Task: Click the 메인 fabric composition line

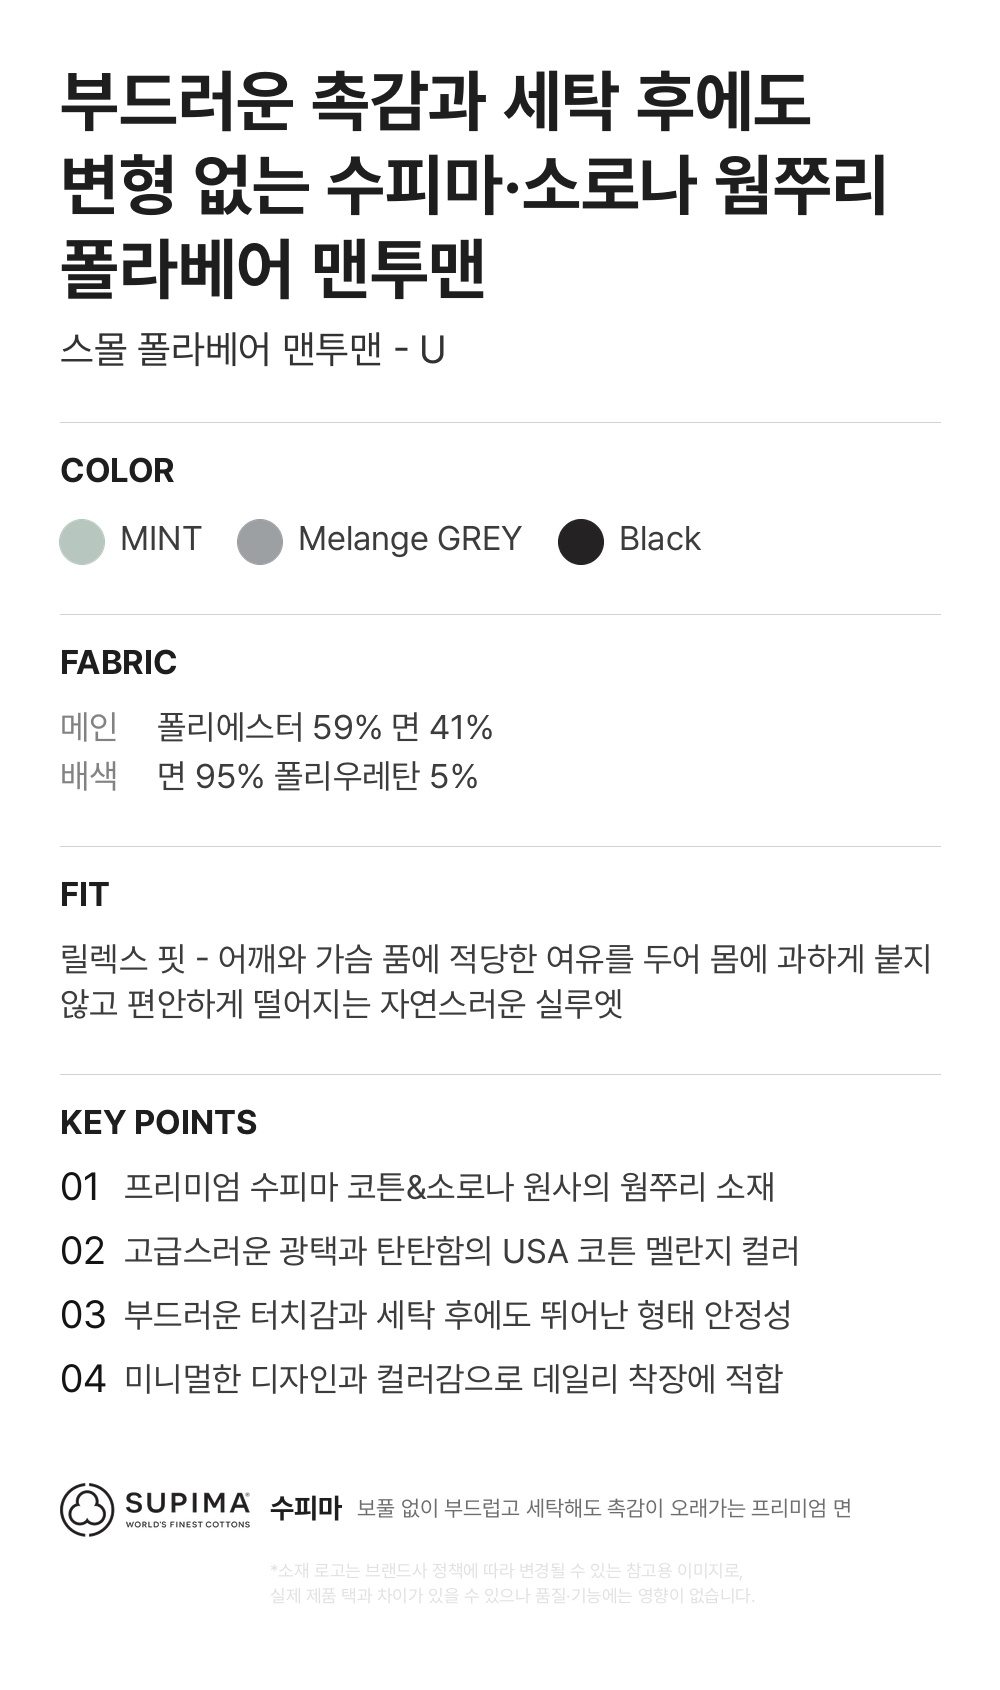Action: [x=276, y=727]
